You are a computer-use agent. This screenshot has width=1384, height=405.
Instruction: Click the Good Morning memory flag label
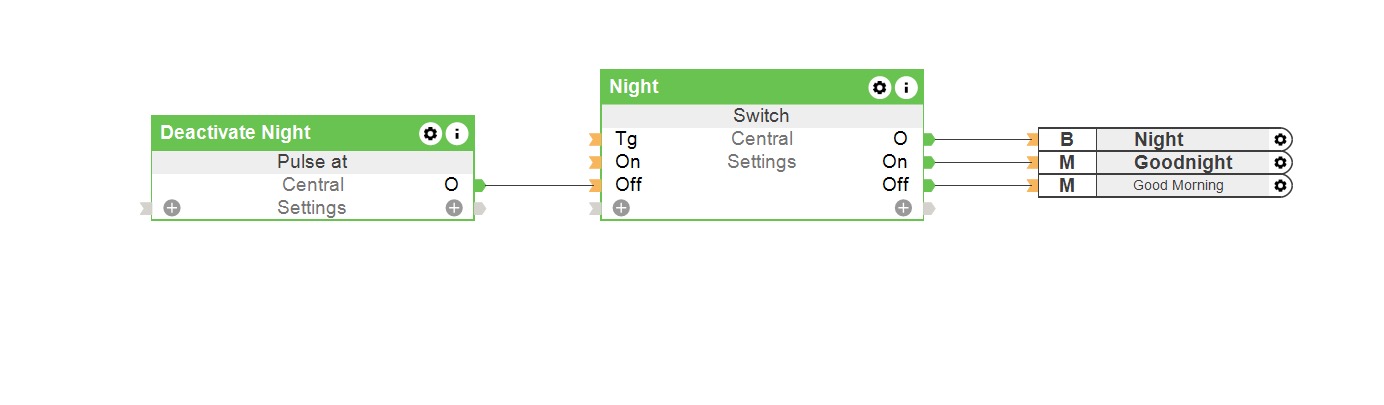click(x=1178, y=185)
